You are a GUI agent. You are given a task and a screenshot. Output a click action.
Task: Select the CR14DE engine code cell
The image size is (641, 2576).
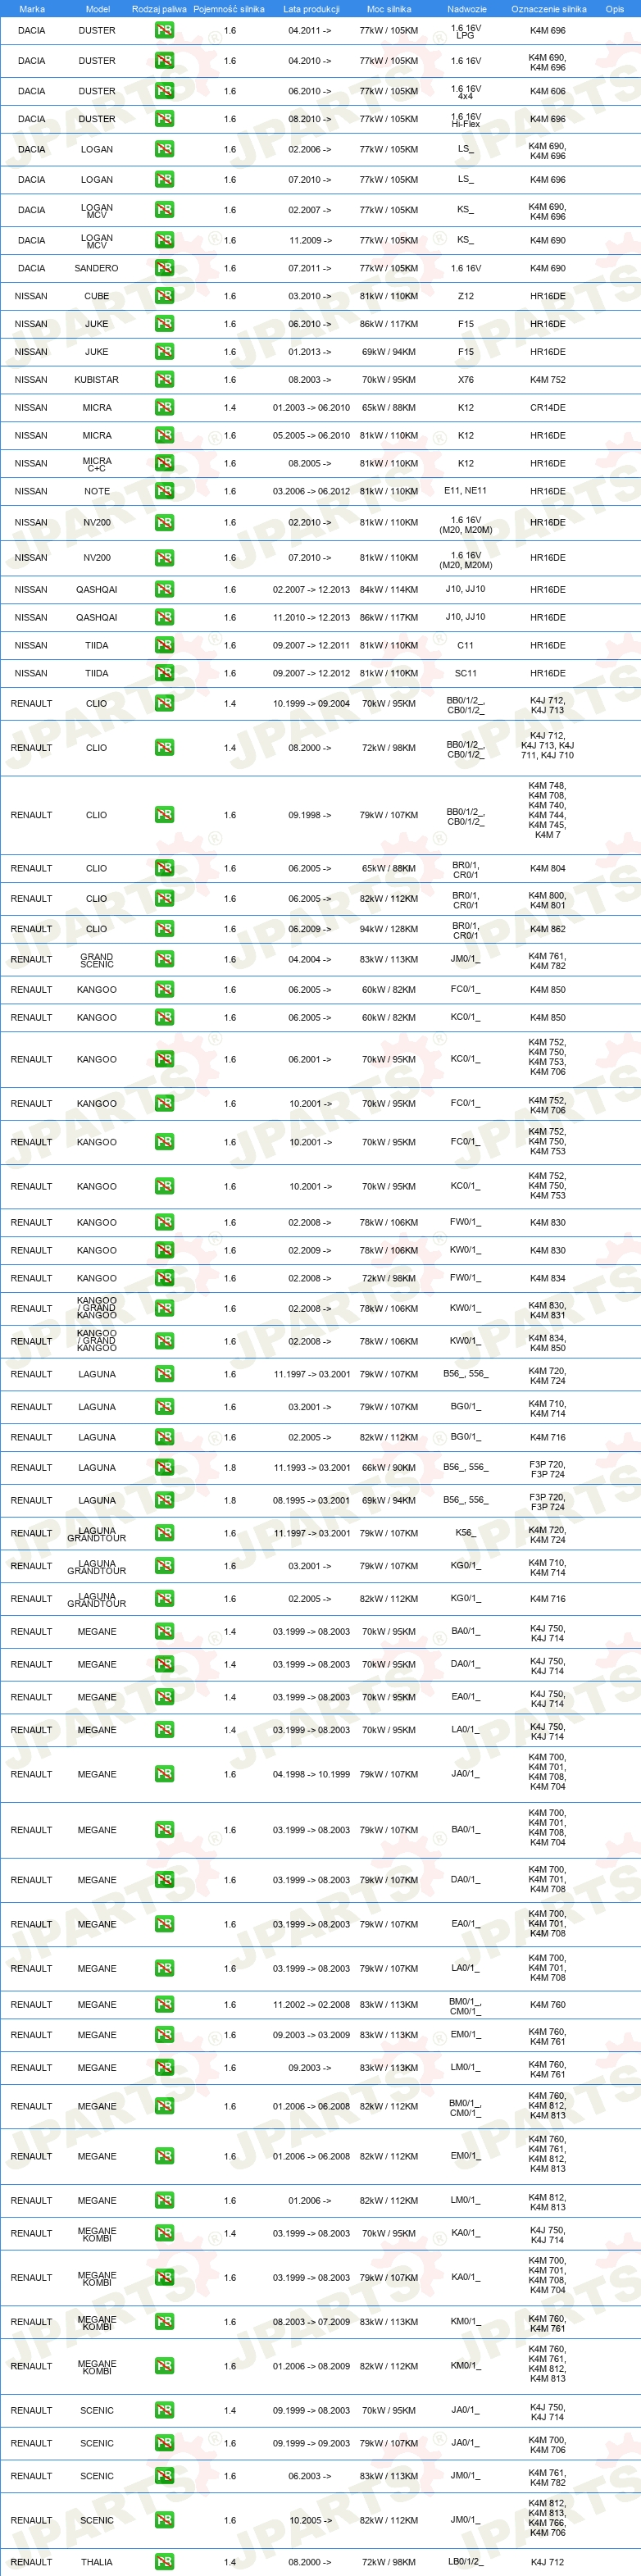548,408
